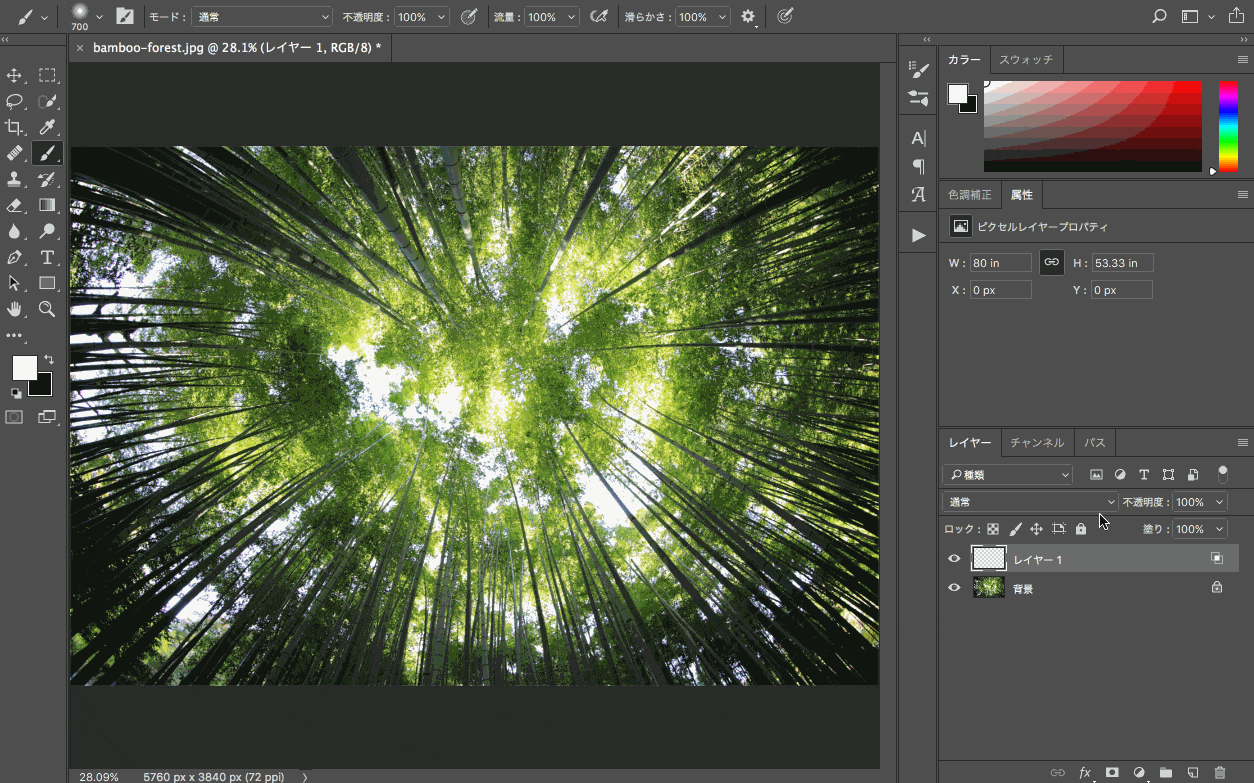Hide layer レイヤー 1 with eye icon
The width and height of the screenshot is (1254, 783).
[954, 559]
